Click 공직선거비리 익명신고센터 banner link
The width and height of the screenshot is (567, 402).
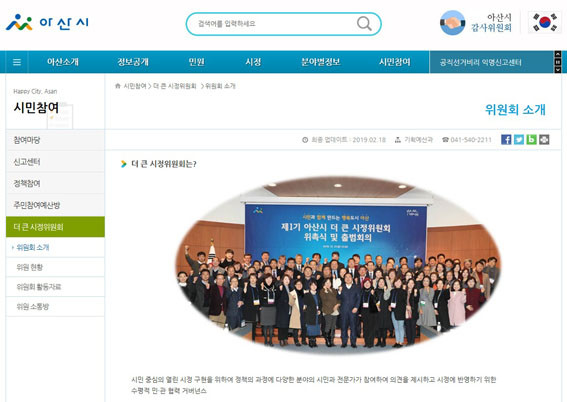tap(481, 63)
